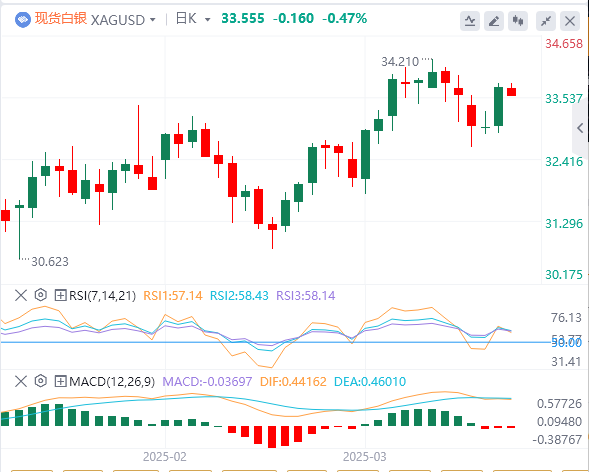
Task: Open the 日K timeframe dropdown arrow
Action: 207,20
